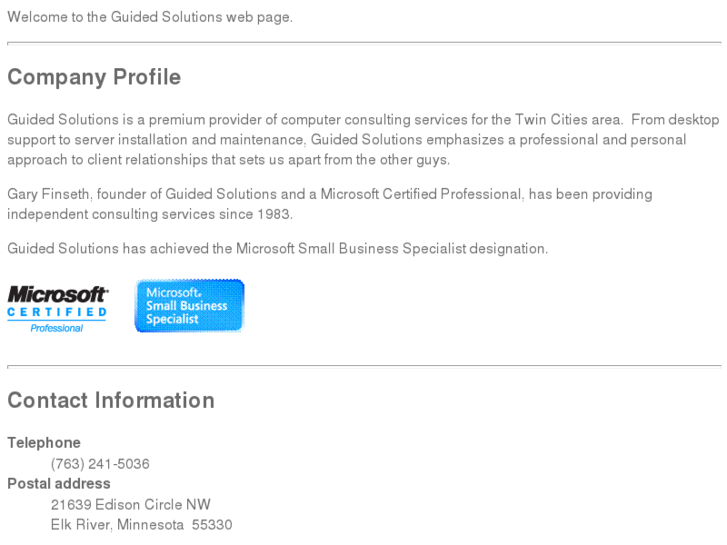Viewport: 727px width, 545px height.
Task: Click the bold Telephone label
Action: point(44,443)
